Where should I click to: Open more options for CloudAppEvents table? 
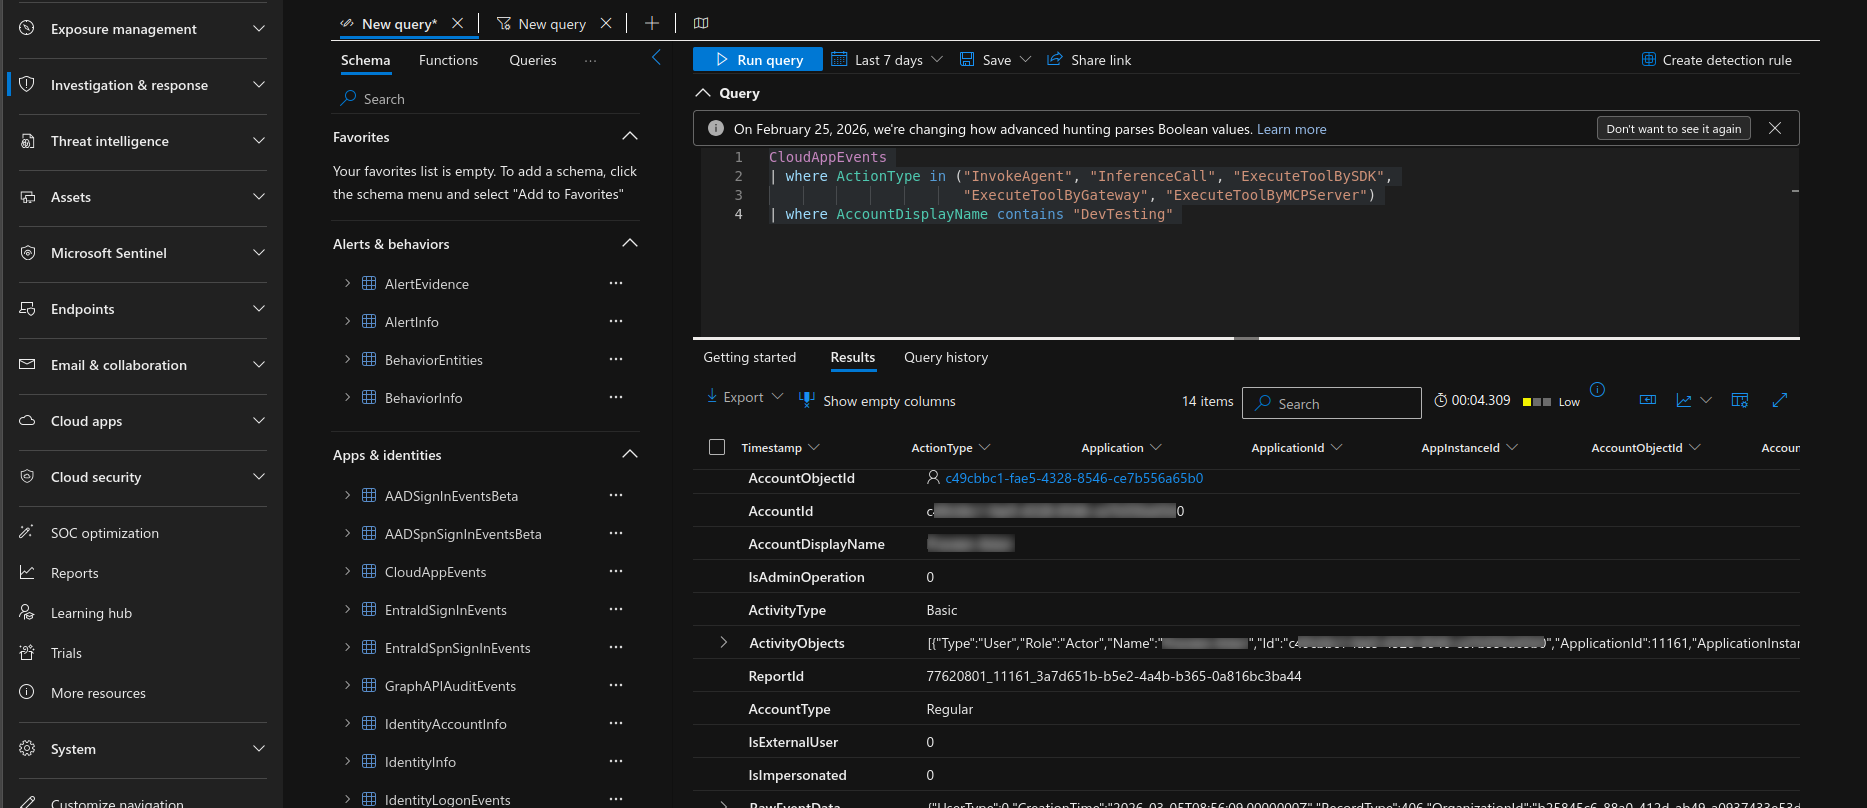[616, 571]
